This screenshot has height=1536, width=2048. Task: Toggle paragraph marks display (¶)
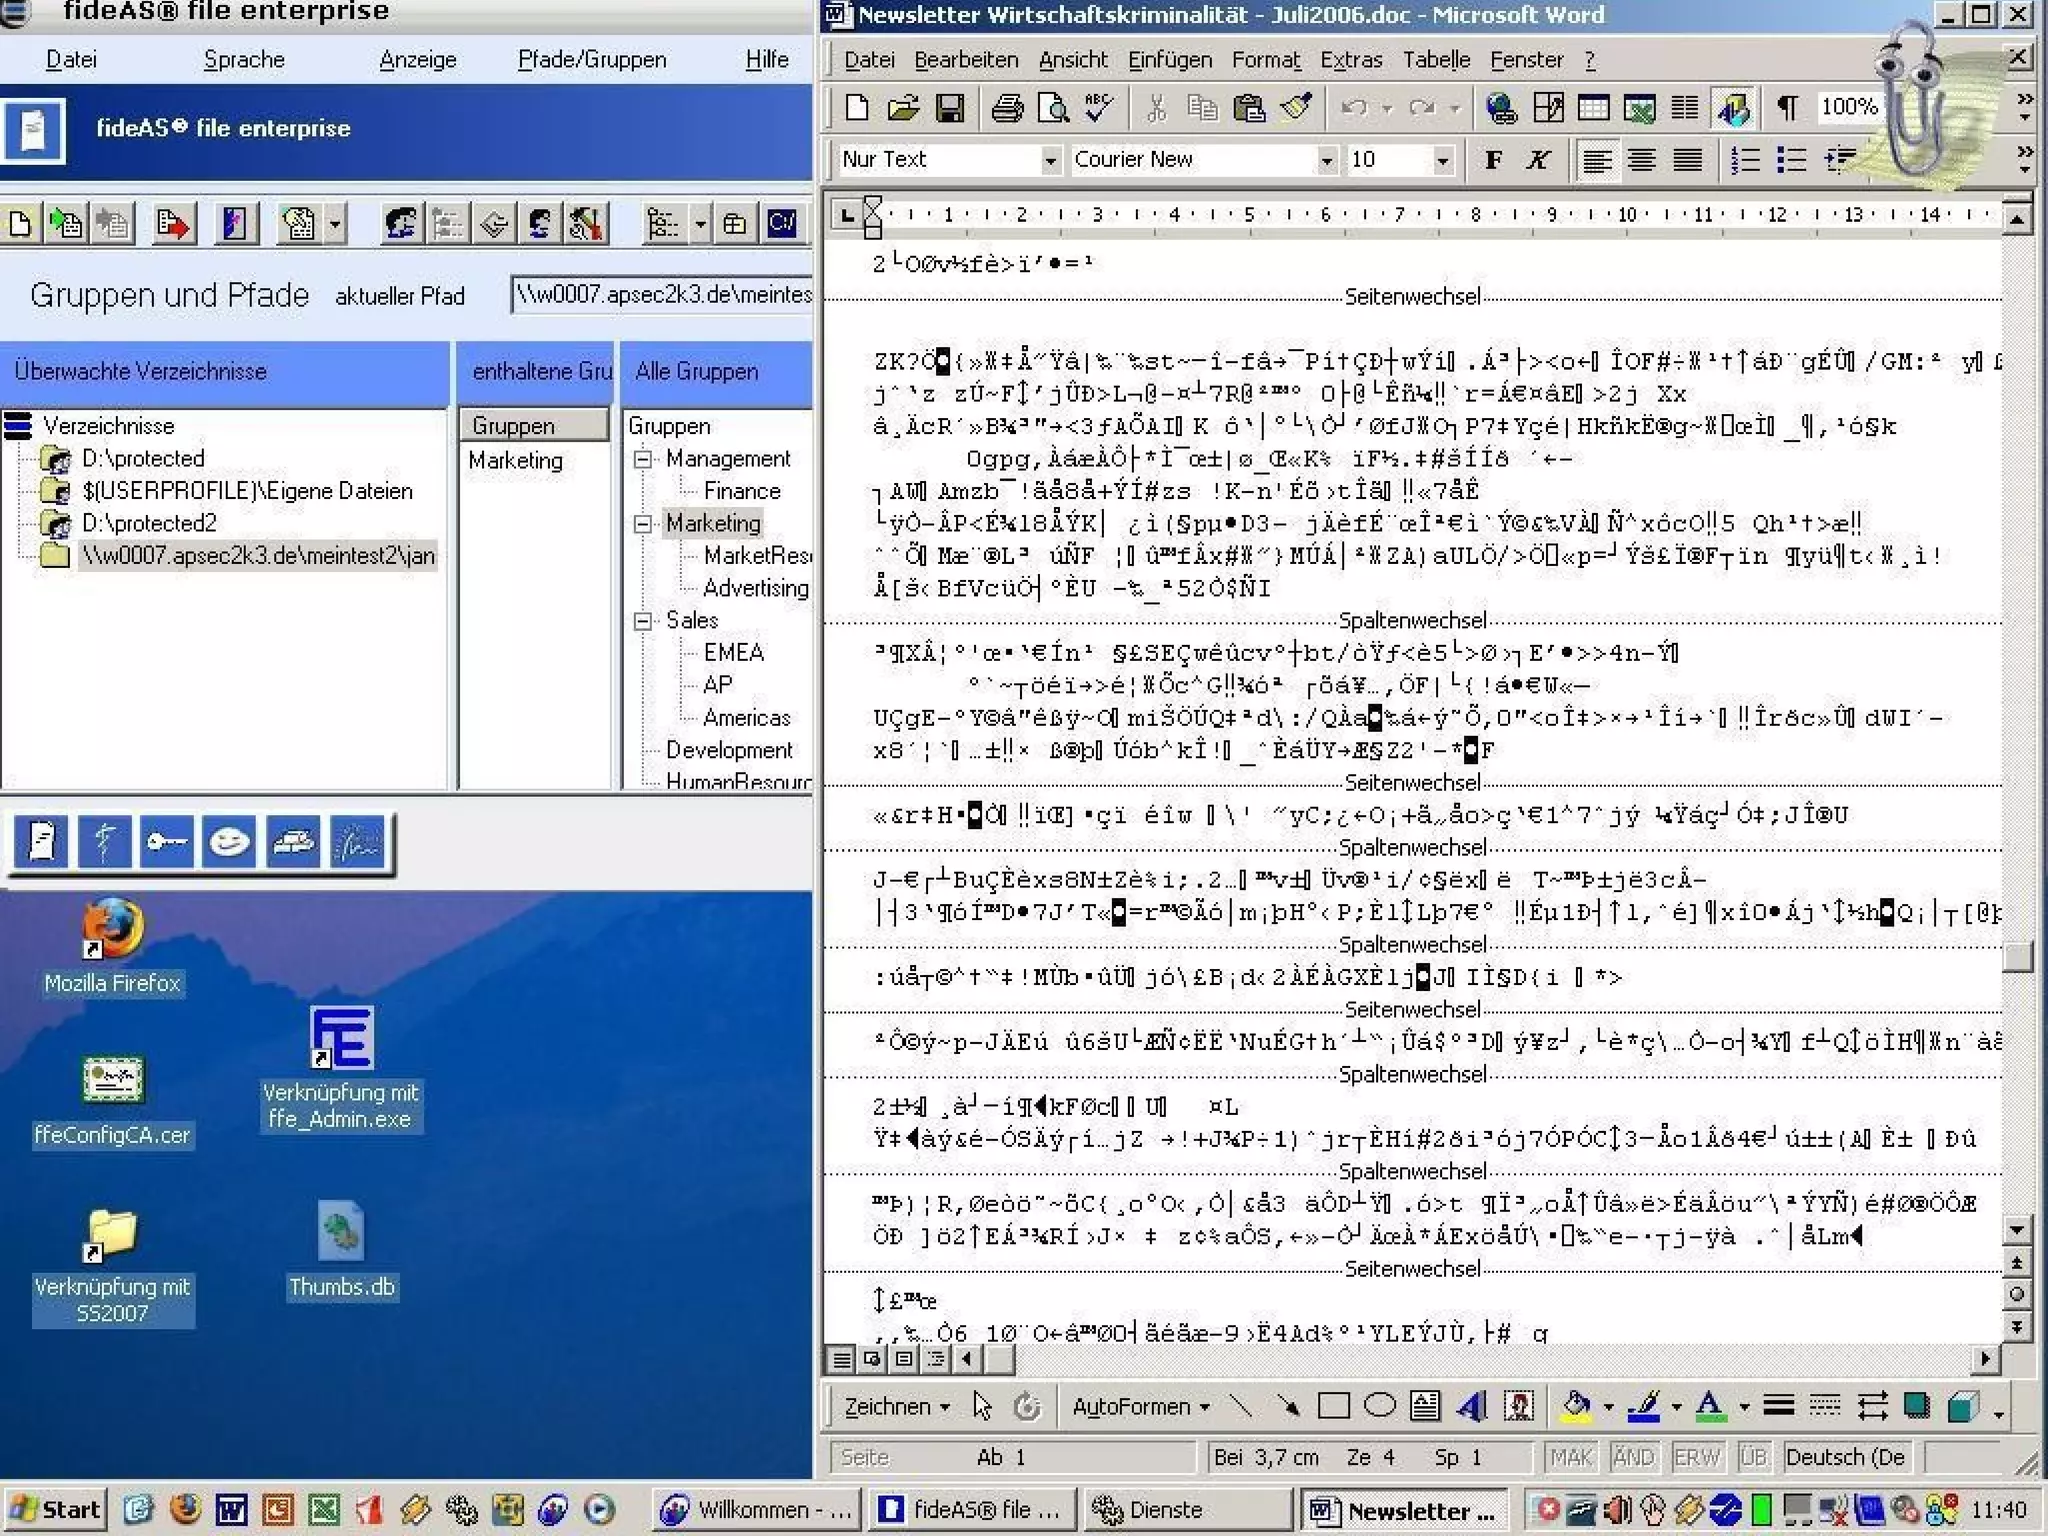coord(1786,108)
